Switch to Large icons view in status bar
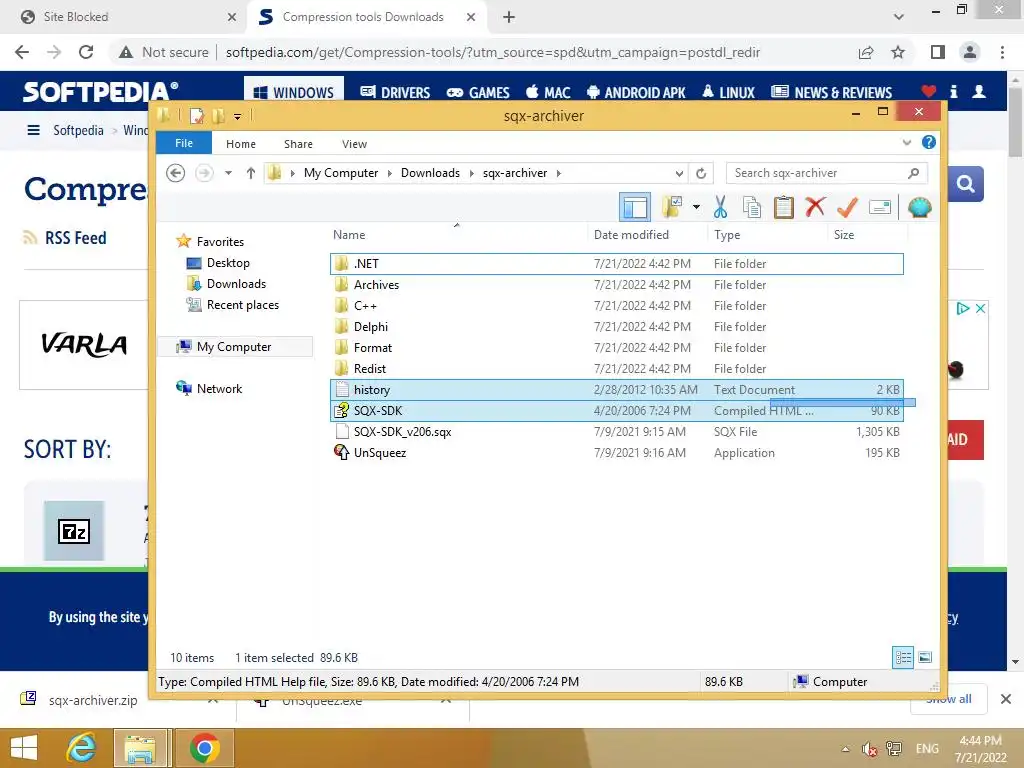Viewport: 1024px width, 768px height. 925,657
